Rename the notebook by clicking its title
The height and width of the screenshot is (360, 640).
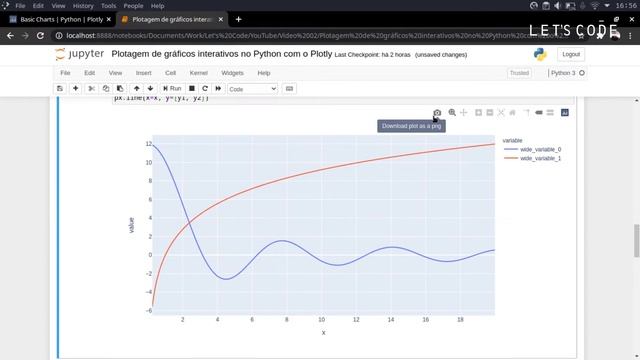(222, 54)
